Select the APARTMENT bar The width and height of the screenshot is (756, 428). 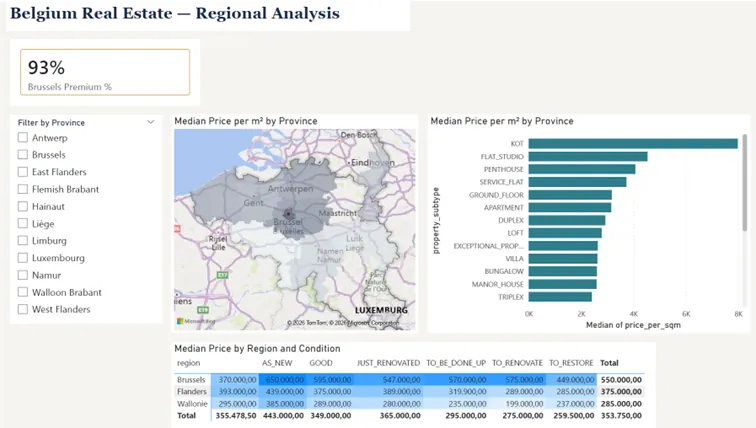[x=570, y=208]
